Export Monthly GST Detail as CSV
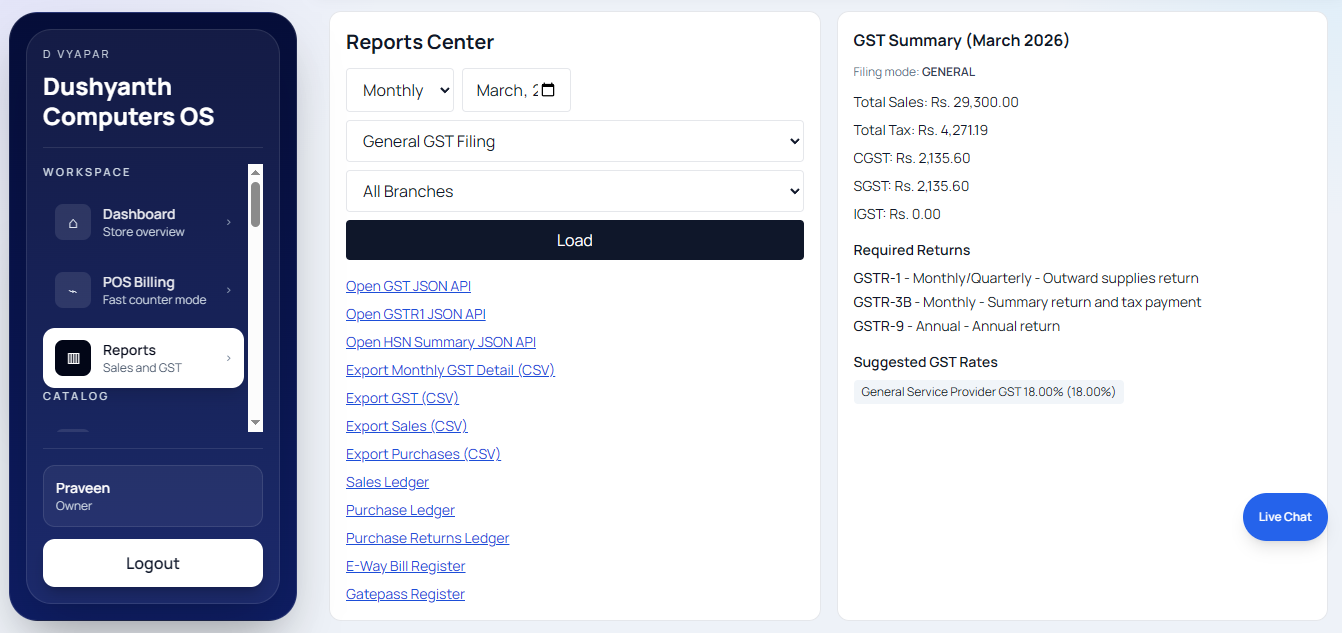Image resolution: width=1342 pixels, height=633 pixels. 450,369
